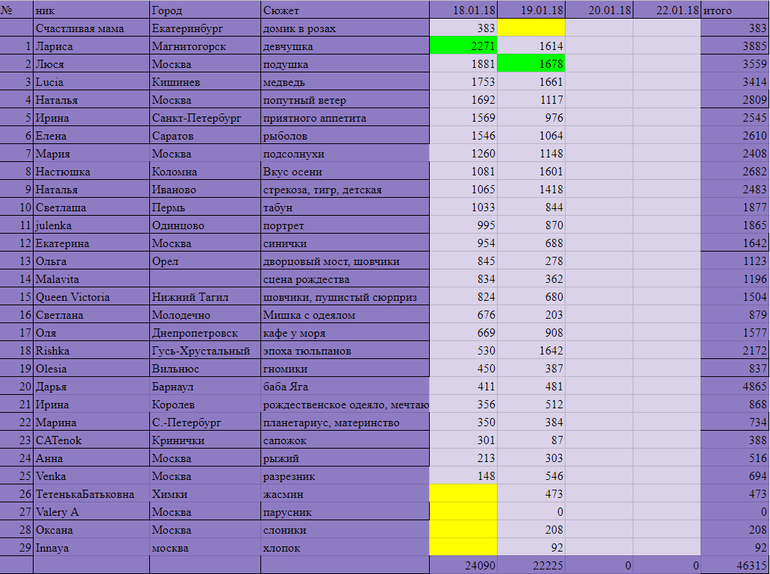
Task: Select the 18.01.18 date header
Action: [463, 10]
